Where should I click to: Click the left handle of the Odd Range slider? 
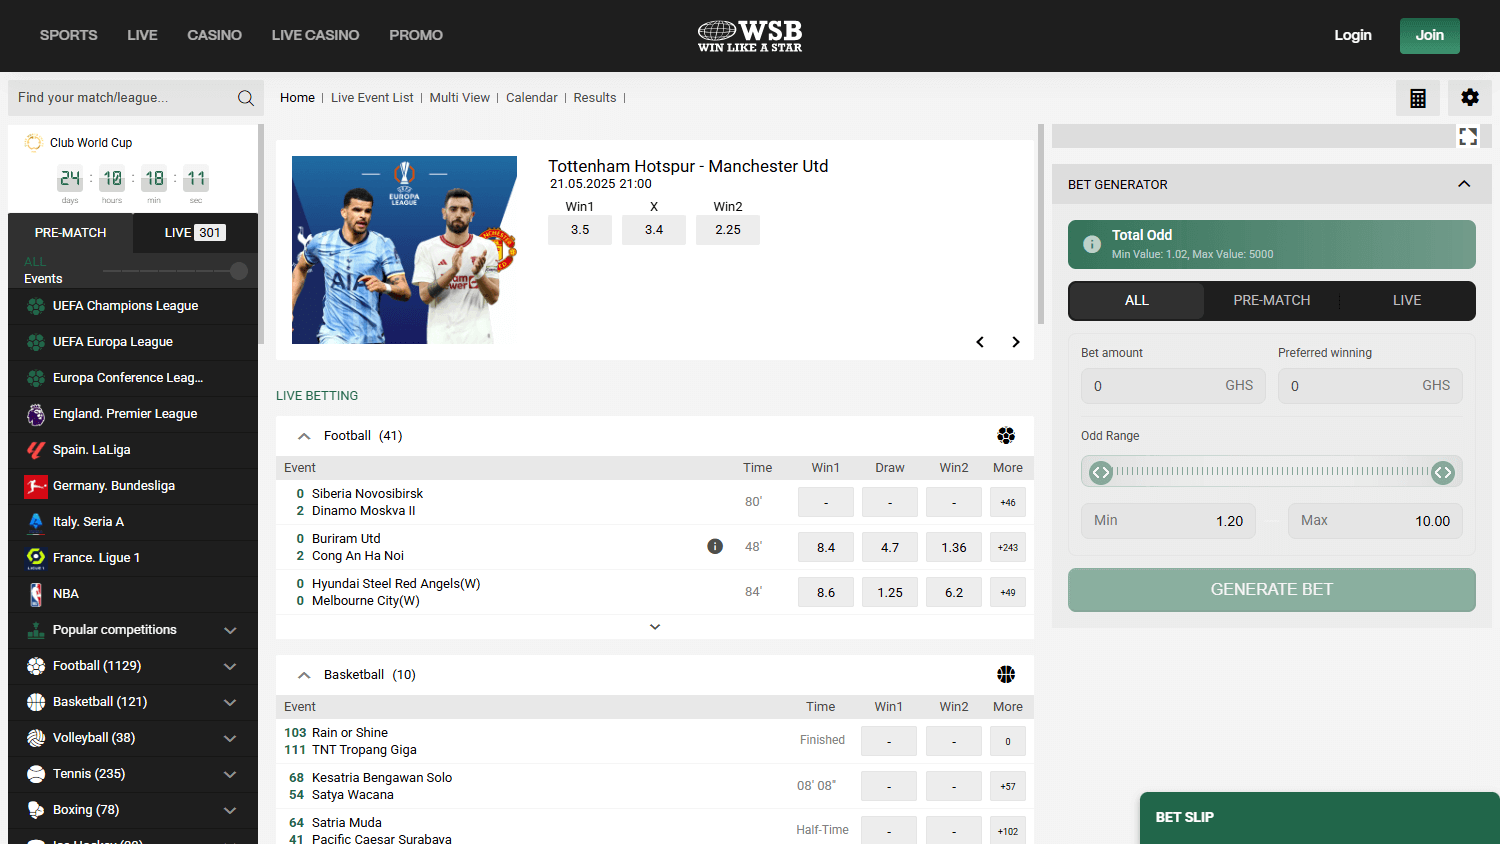pyautogui.click(x=1100, y=472)
